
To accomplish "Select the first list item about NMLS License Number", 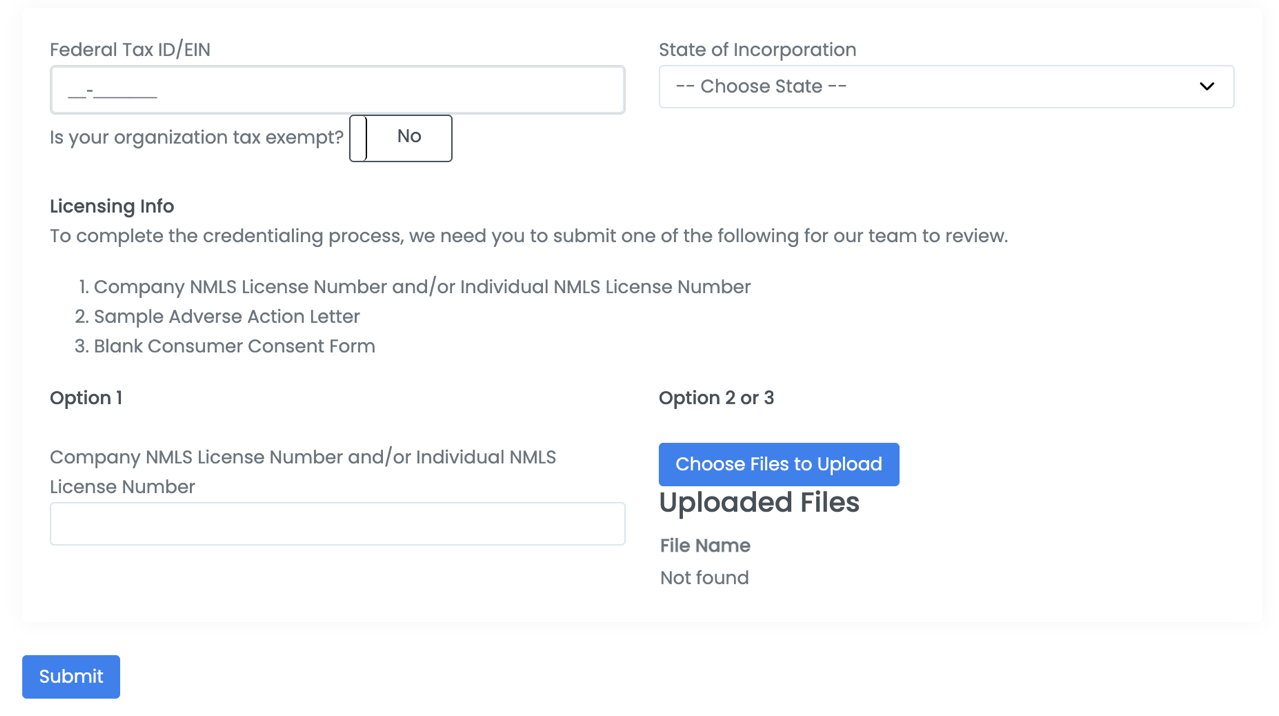I will coord(421,287).
